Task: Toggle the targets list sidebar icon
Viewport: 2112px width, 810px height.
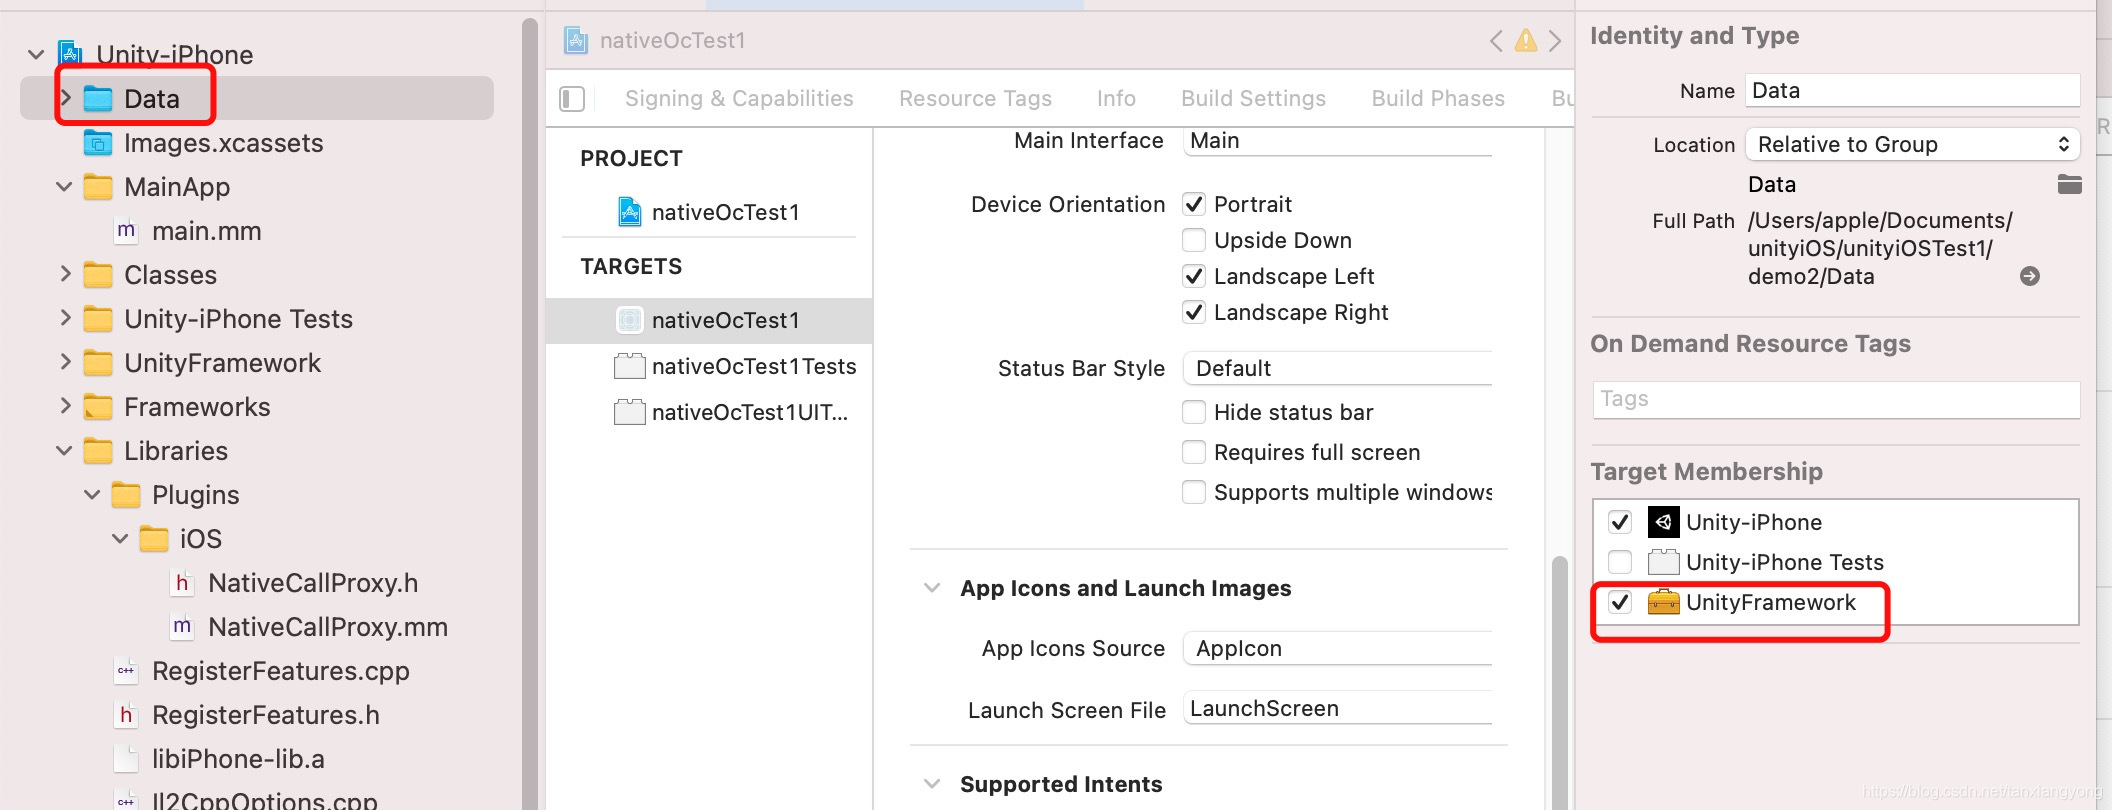Action: point(572,98)
